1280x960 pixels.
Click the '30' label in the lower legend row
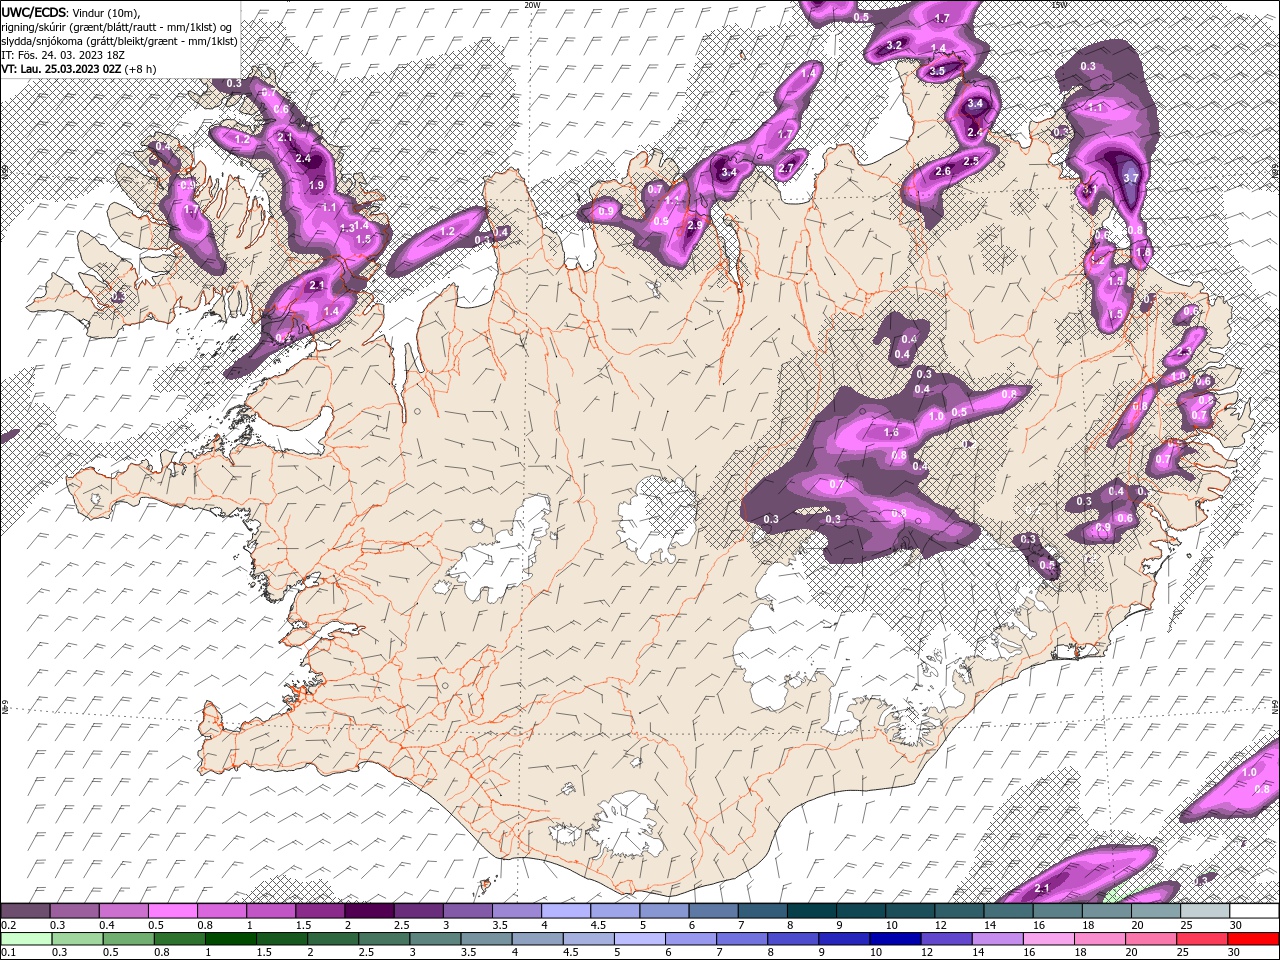pos(1233,953)
